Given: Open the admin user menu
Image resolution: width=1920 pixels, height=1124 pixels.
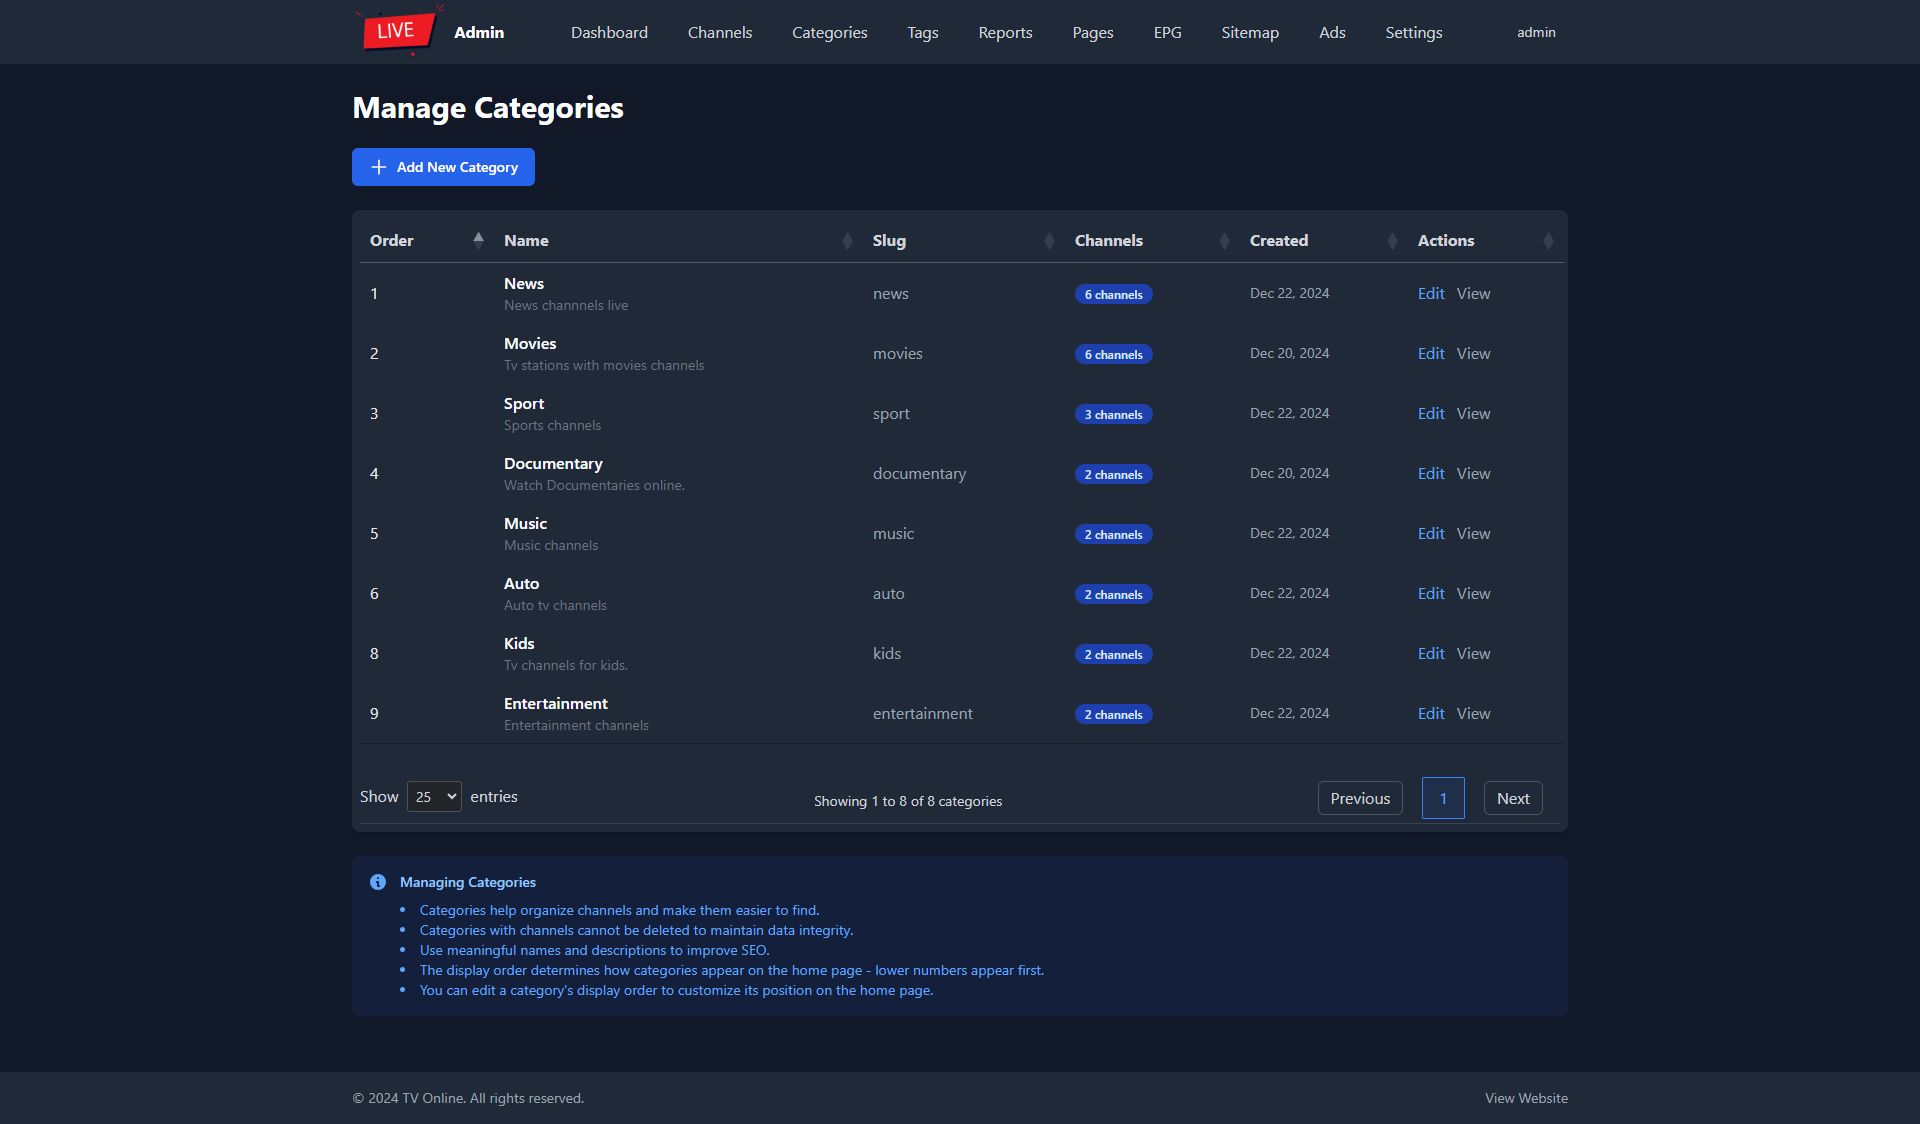Looking at the screenshot, I should 1536,32.
